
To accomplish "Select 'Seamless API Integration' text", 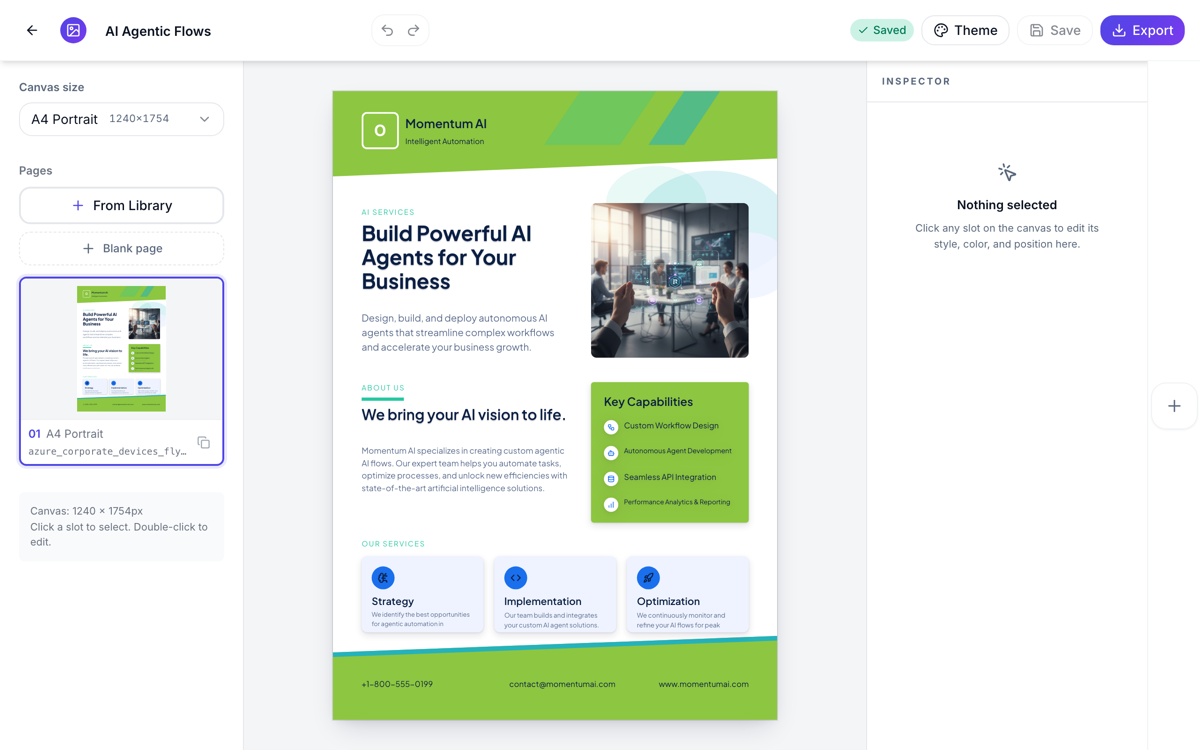I will (x=670, y=477).
